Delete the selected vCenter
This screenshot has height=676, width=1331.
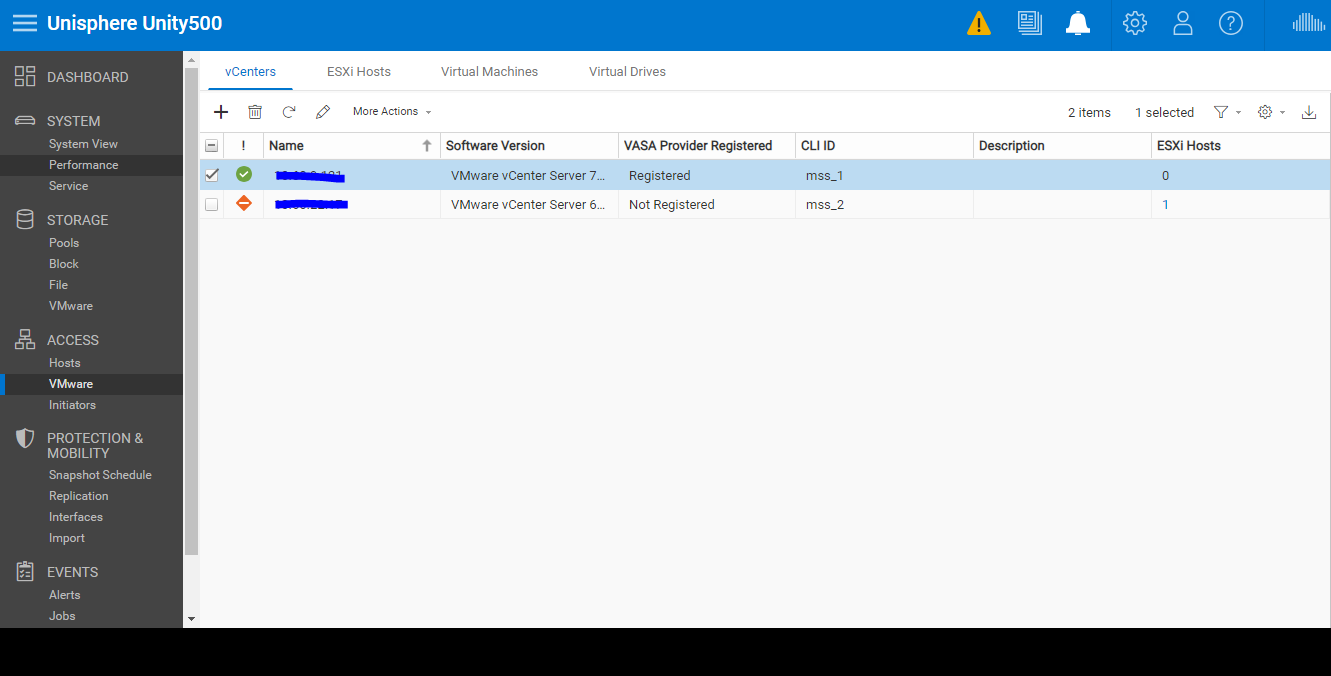pyautogui.click(x=255, y=111)
